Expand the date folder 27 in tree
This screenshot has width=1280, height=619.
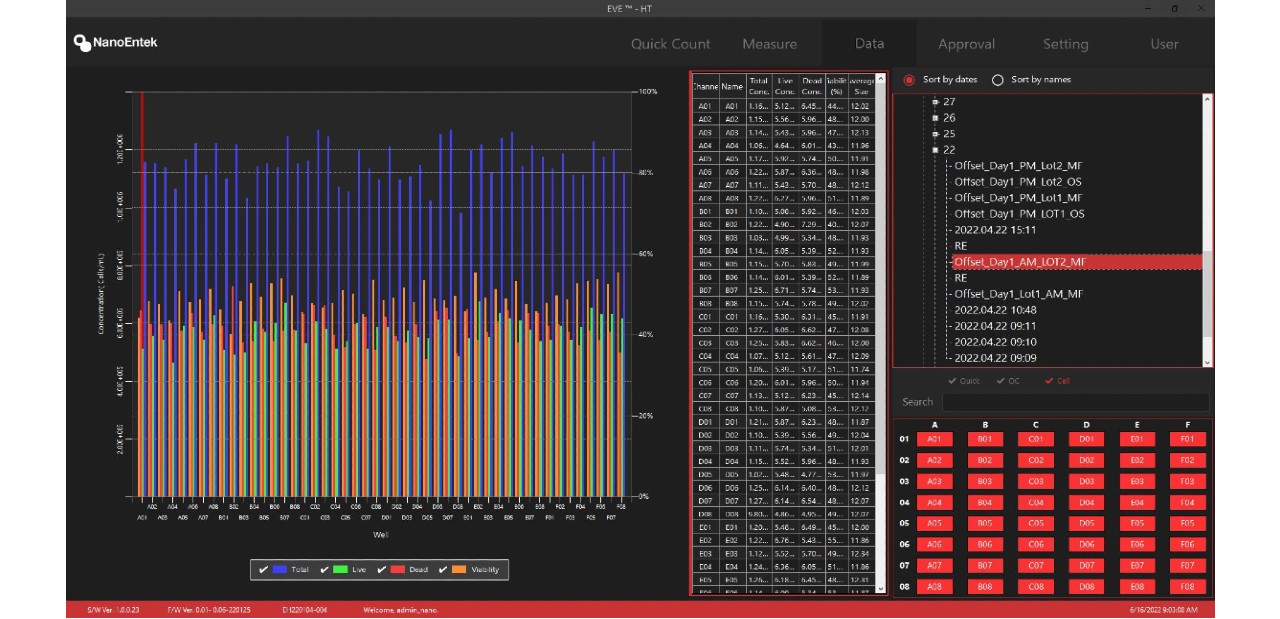pos(935,102)
